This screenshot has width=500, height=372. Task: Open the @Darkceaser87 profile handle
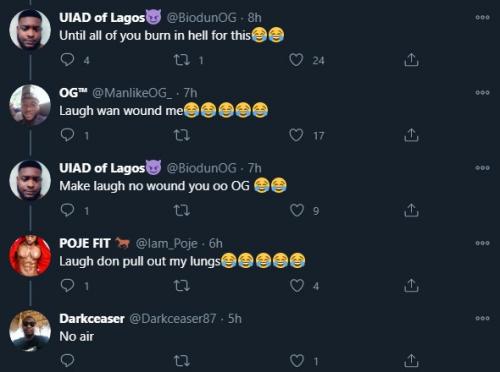[172, 319]
